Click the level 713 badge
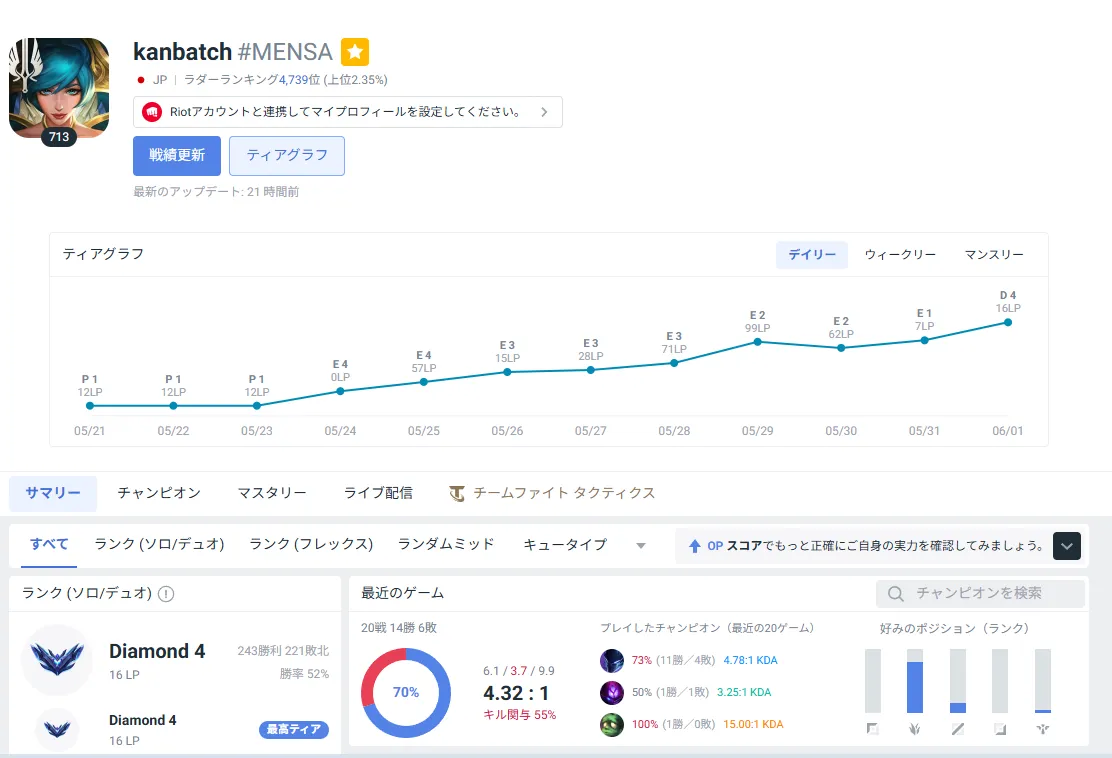 (59, 137)
